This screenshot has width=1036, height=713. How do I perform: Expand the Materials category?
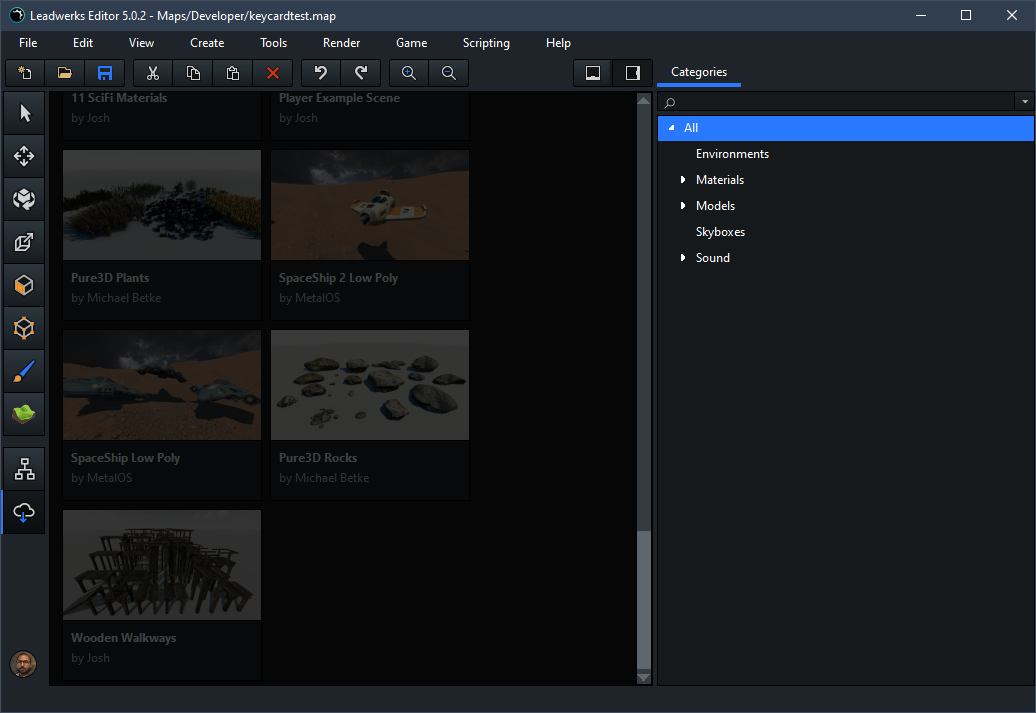click(x=683, y=180)
